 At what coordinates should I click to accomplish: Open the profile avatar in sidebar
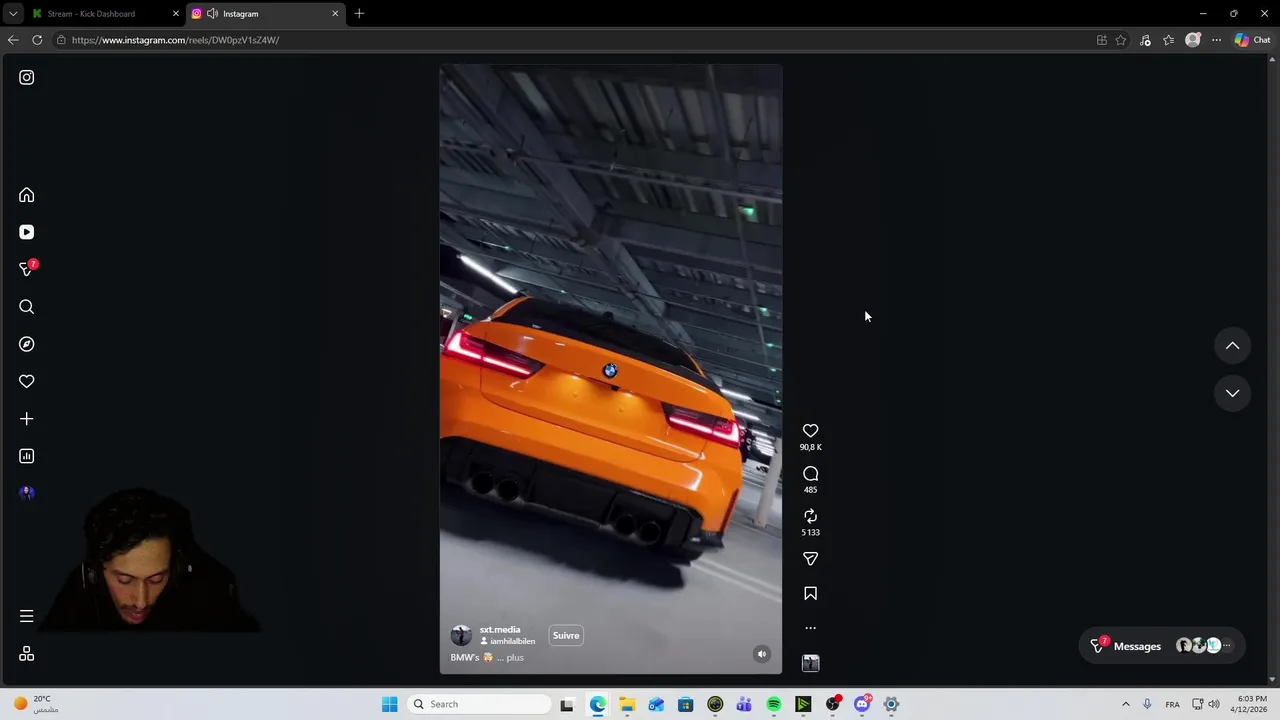click(27, 493)
